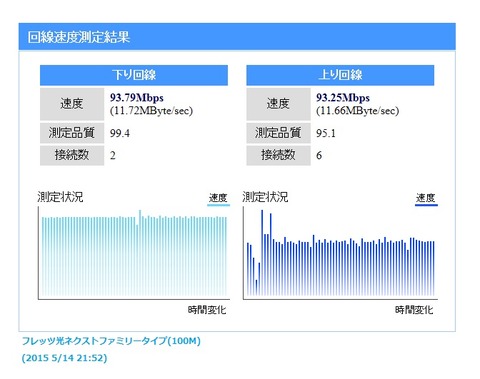Click the 測定品質 label under 上り回線
The width and height of the screenshot is (480, 379).
[278, 133]
